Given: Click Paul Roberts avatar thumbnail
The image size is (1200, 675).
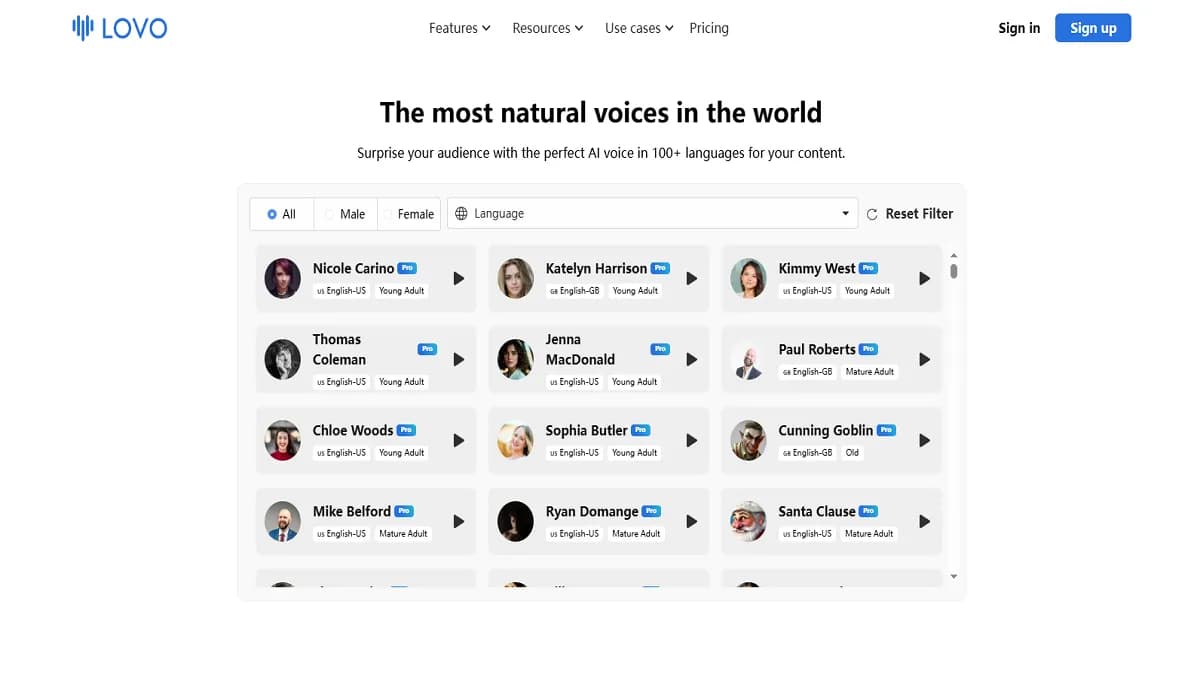Looking at the screenshot, I should tap(749, 360).
